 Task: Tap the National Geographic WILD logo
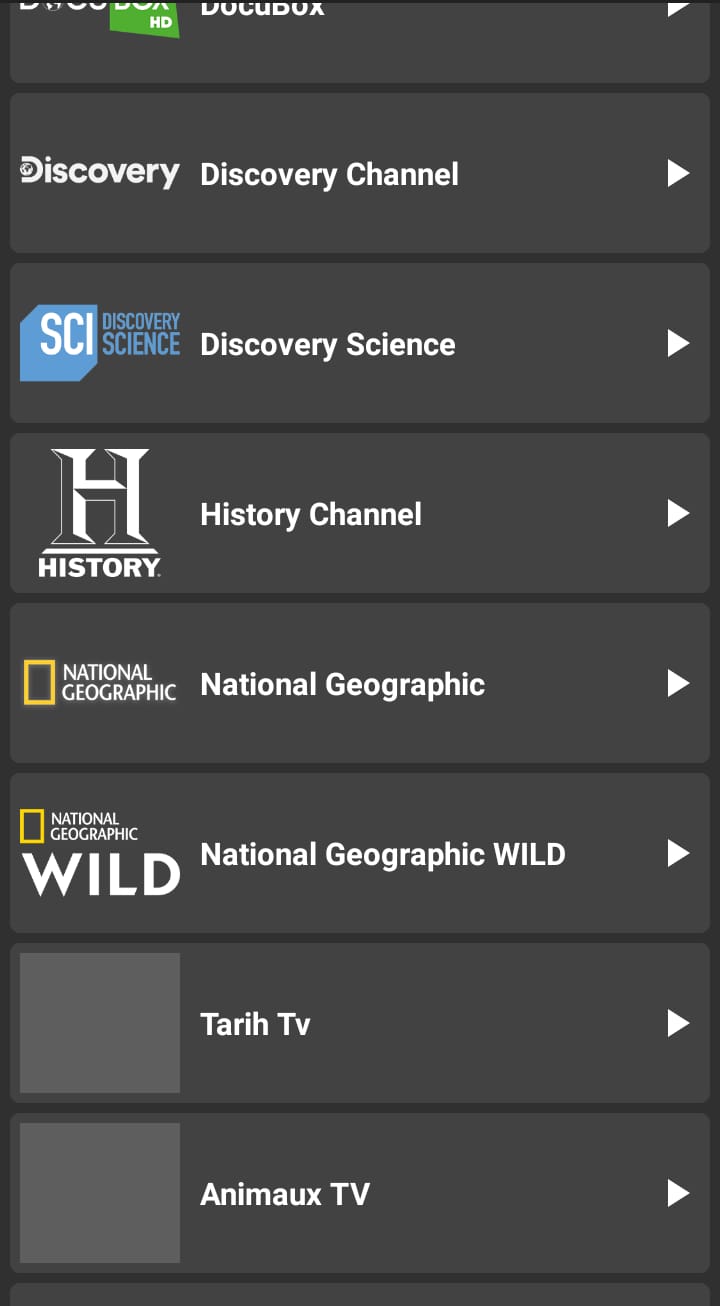(x=100, y=853)
